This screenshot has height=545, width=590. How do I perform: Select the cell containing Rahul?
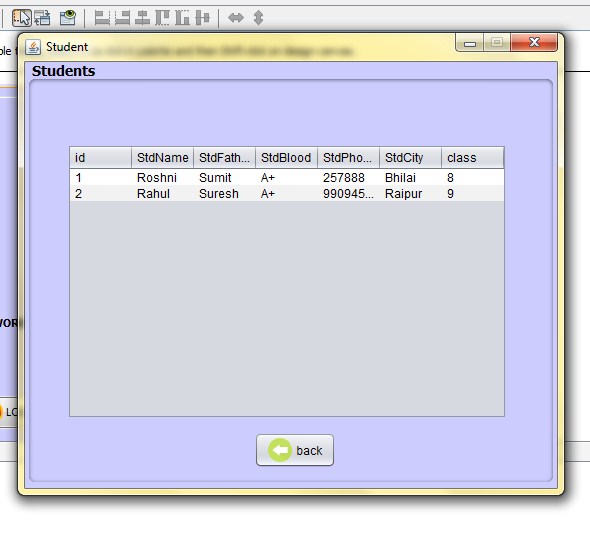click(x=163, y=193)
